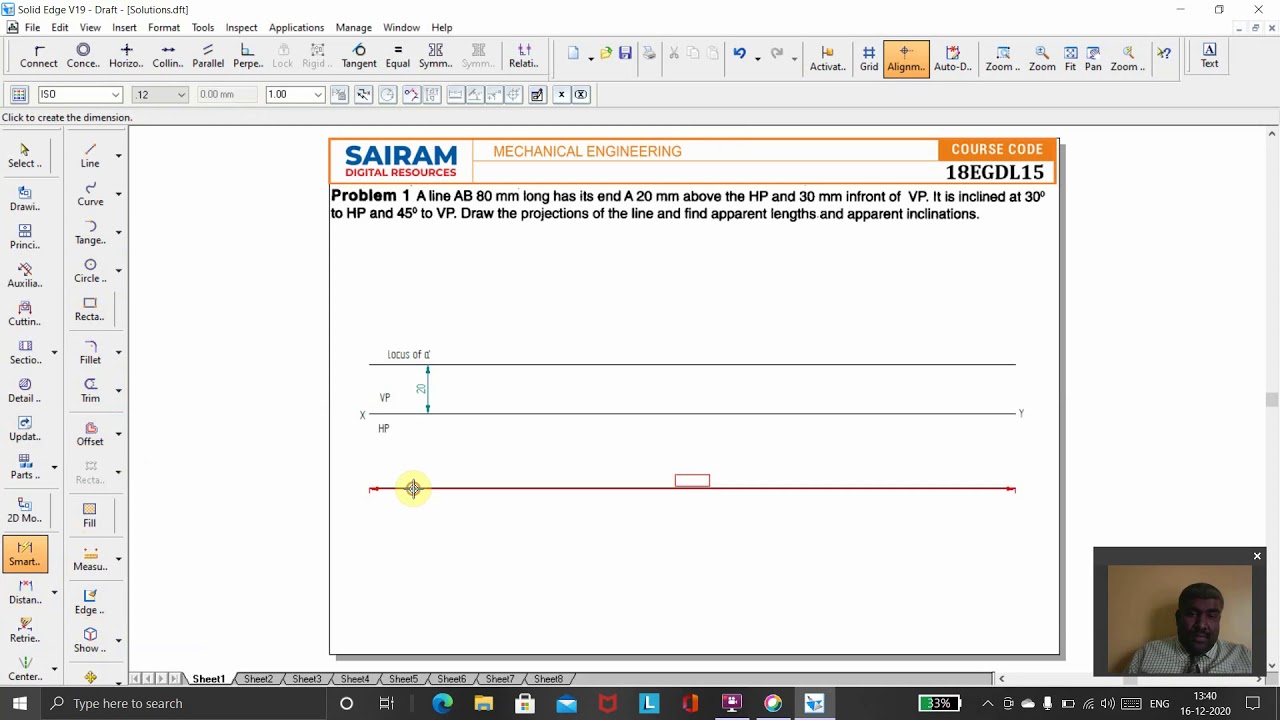
Task: Select the Principal View tool
Action: click(25, 236)
